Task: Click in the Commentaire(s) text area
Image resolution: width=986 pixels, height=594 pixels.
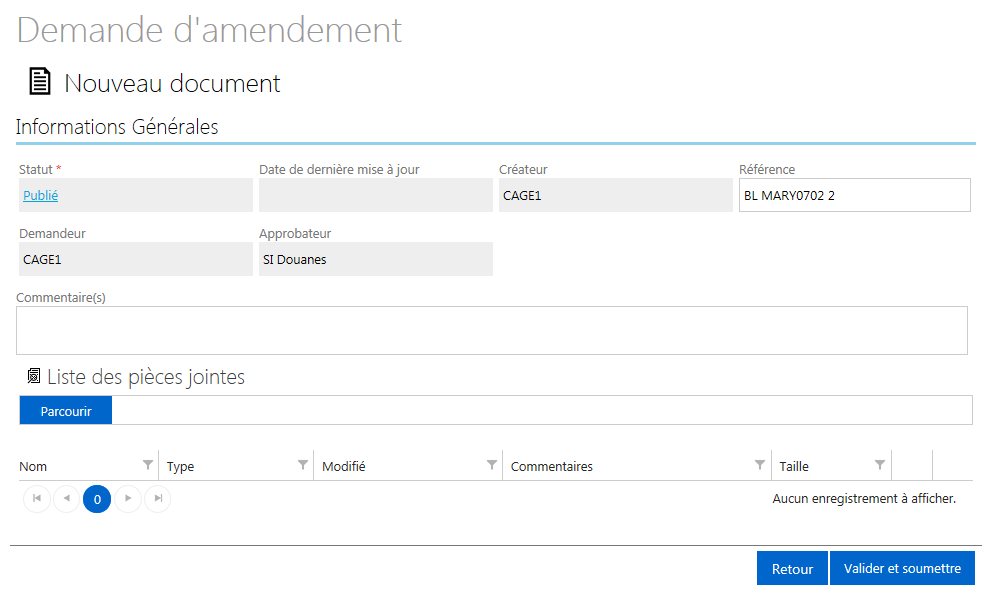Action: 492,331
